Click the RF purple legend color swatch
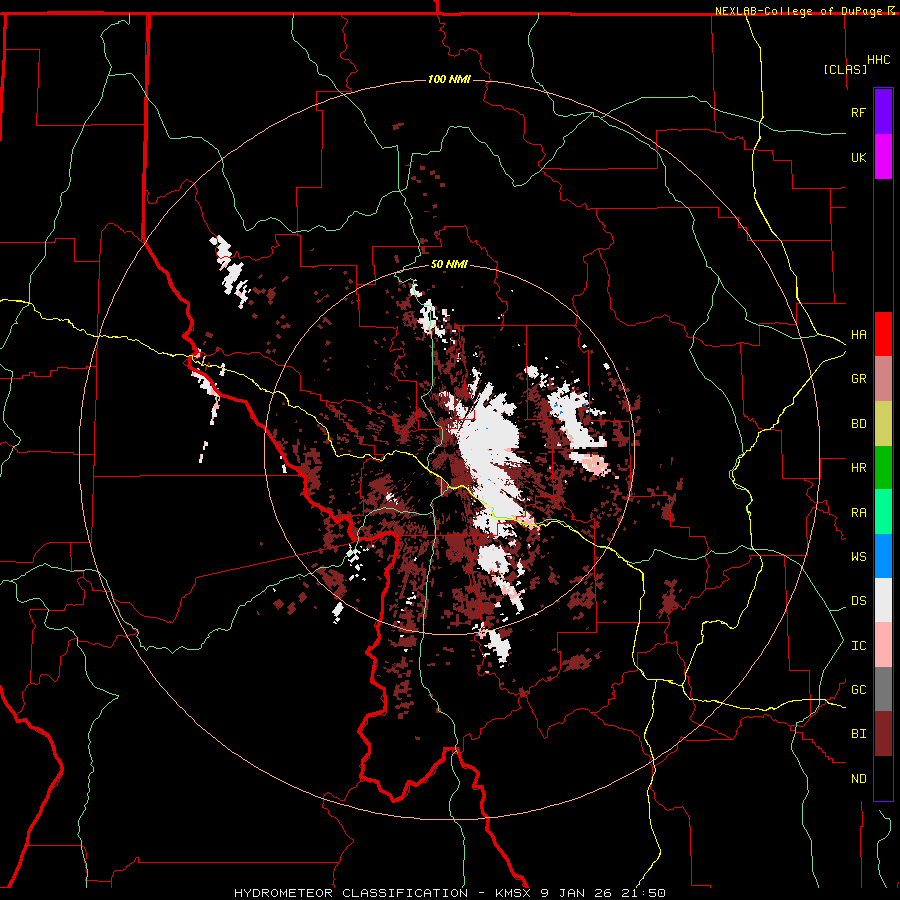Viewport: 900px width, 900px height. point(883,112)
